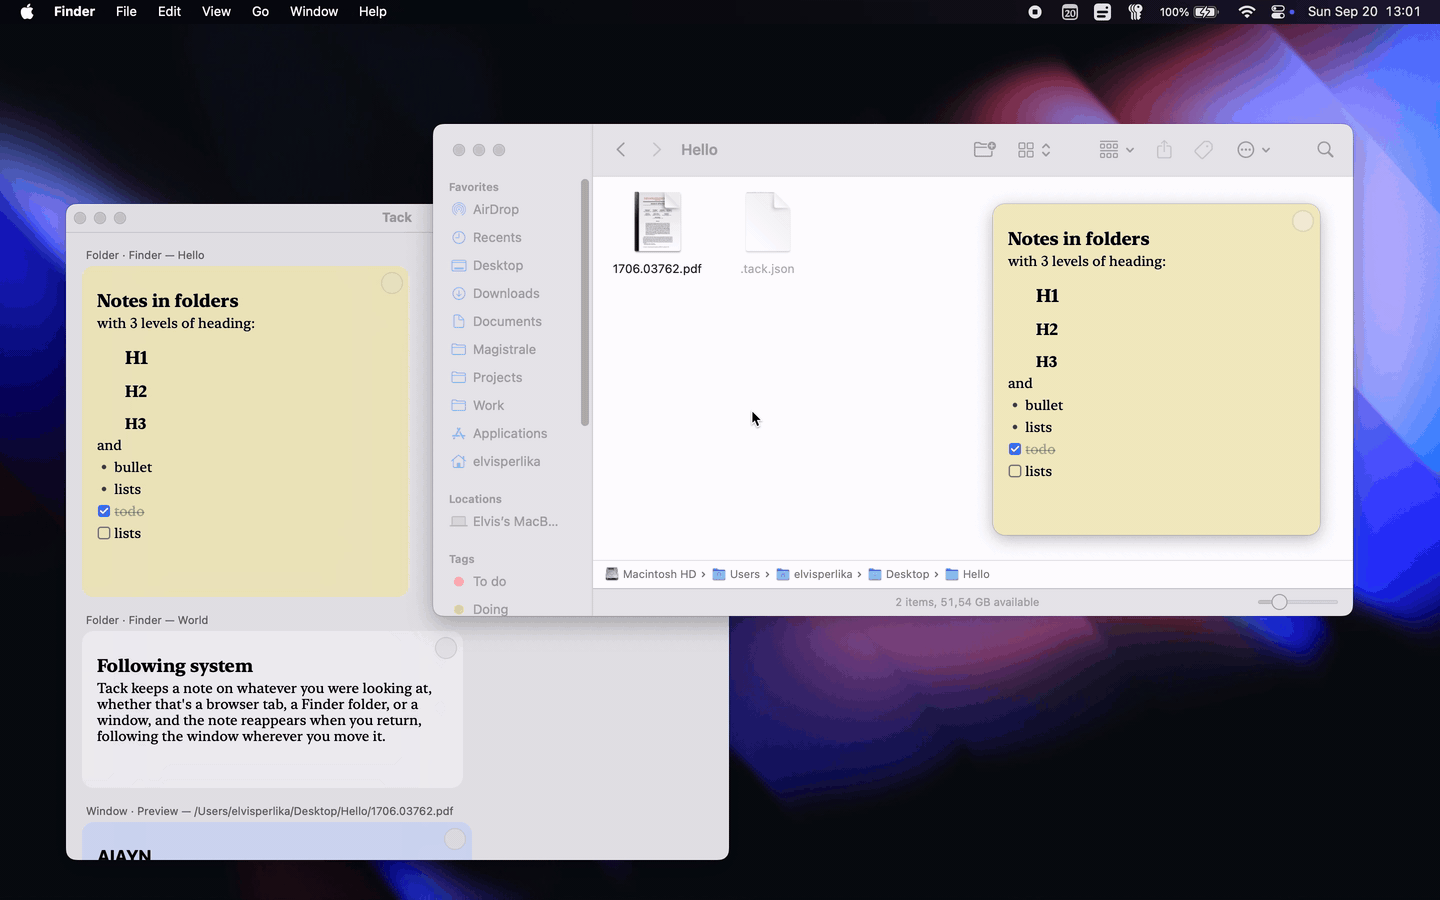Click the circle button on Finder sticky note
Screen dimensions: 1440x900
1302,221
